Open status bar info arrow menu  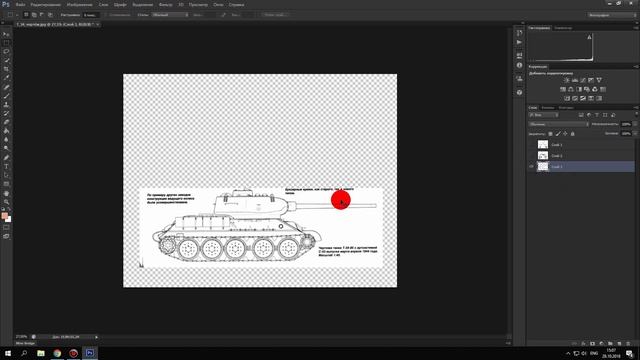click(96, 337)
